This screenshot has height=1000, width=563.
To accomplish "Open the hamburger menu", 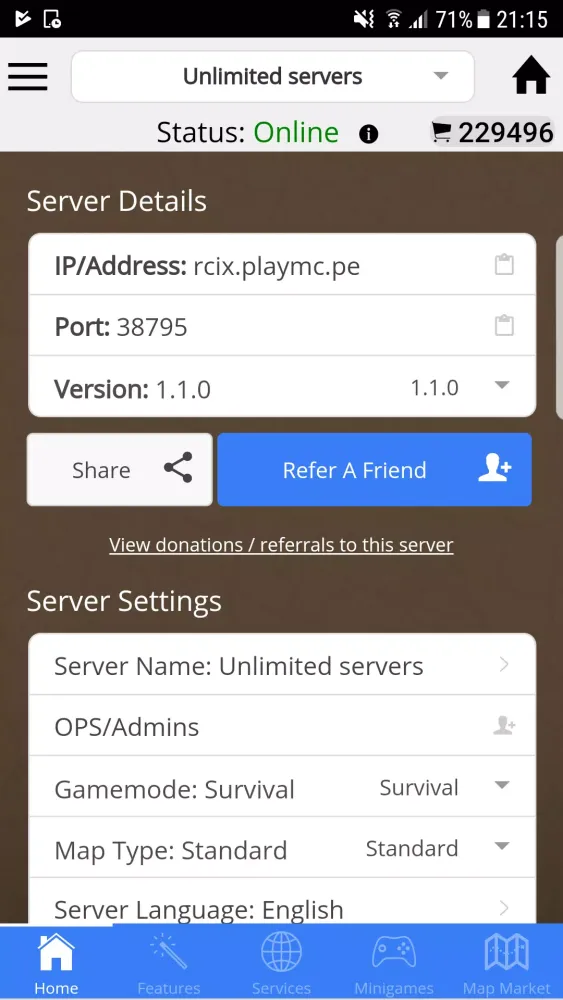I will tap(27, 77).
